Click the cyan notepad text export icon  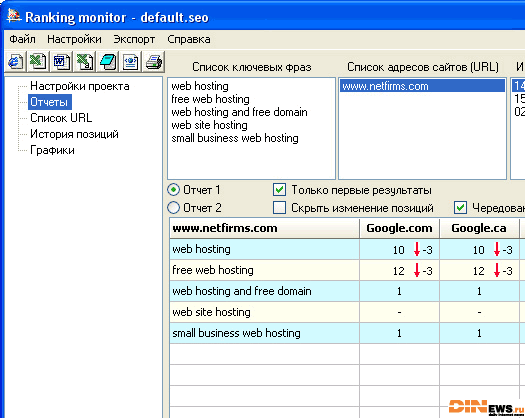click(108, 62)
